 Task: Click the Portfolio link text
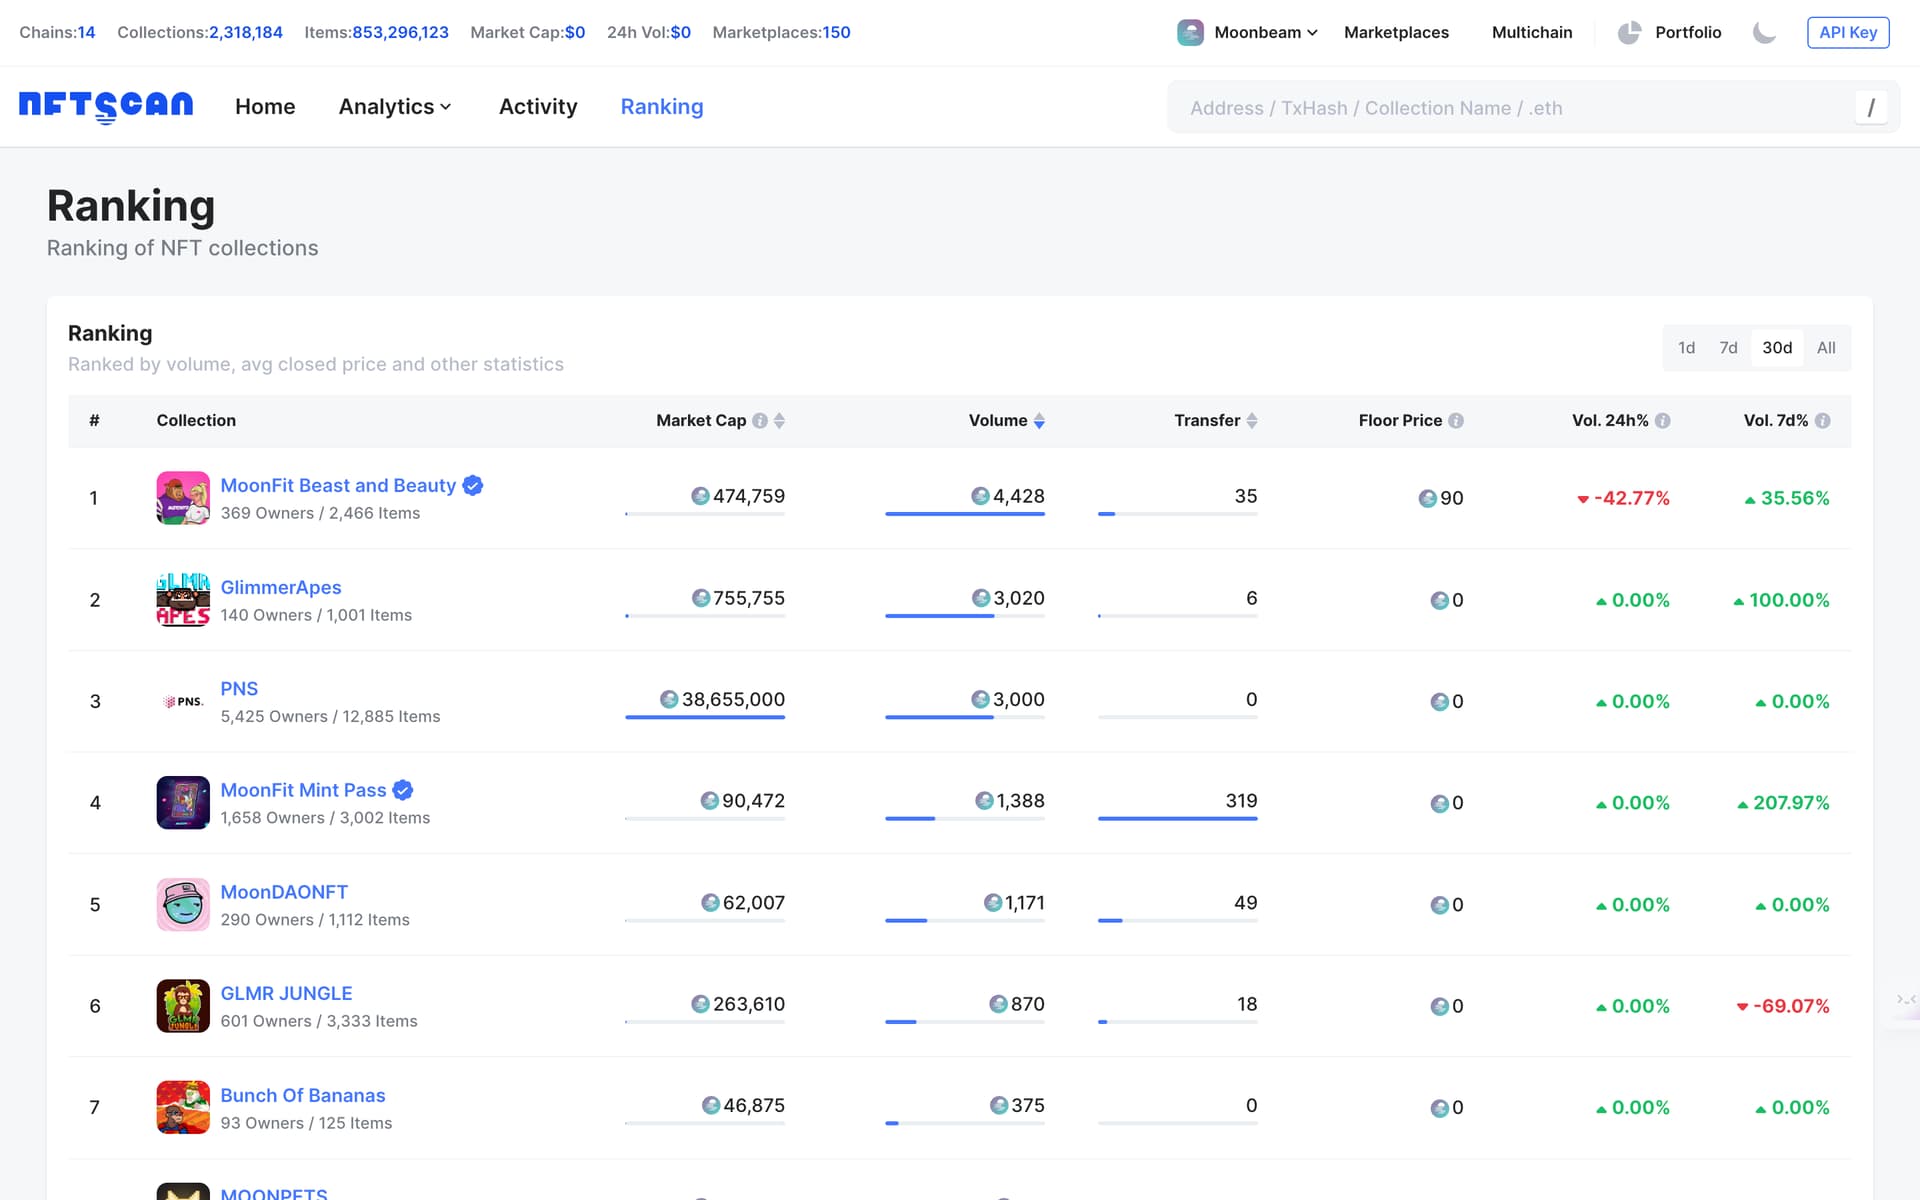(1688, 33)
